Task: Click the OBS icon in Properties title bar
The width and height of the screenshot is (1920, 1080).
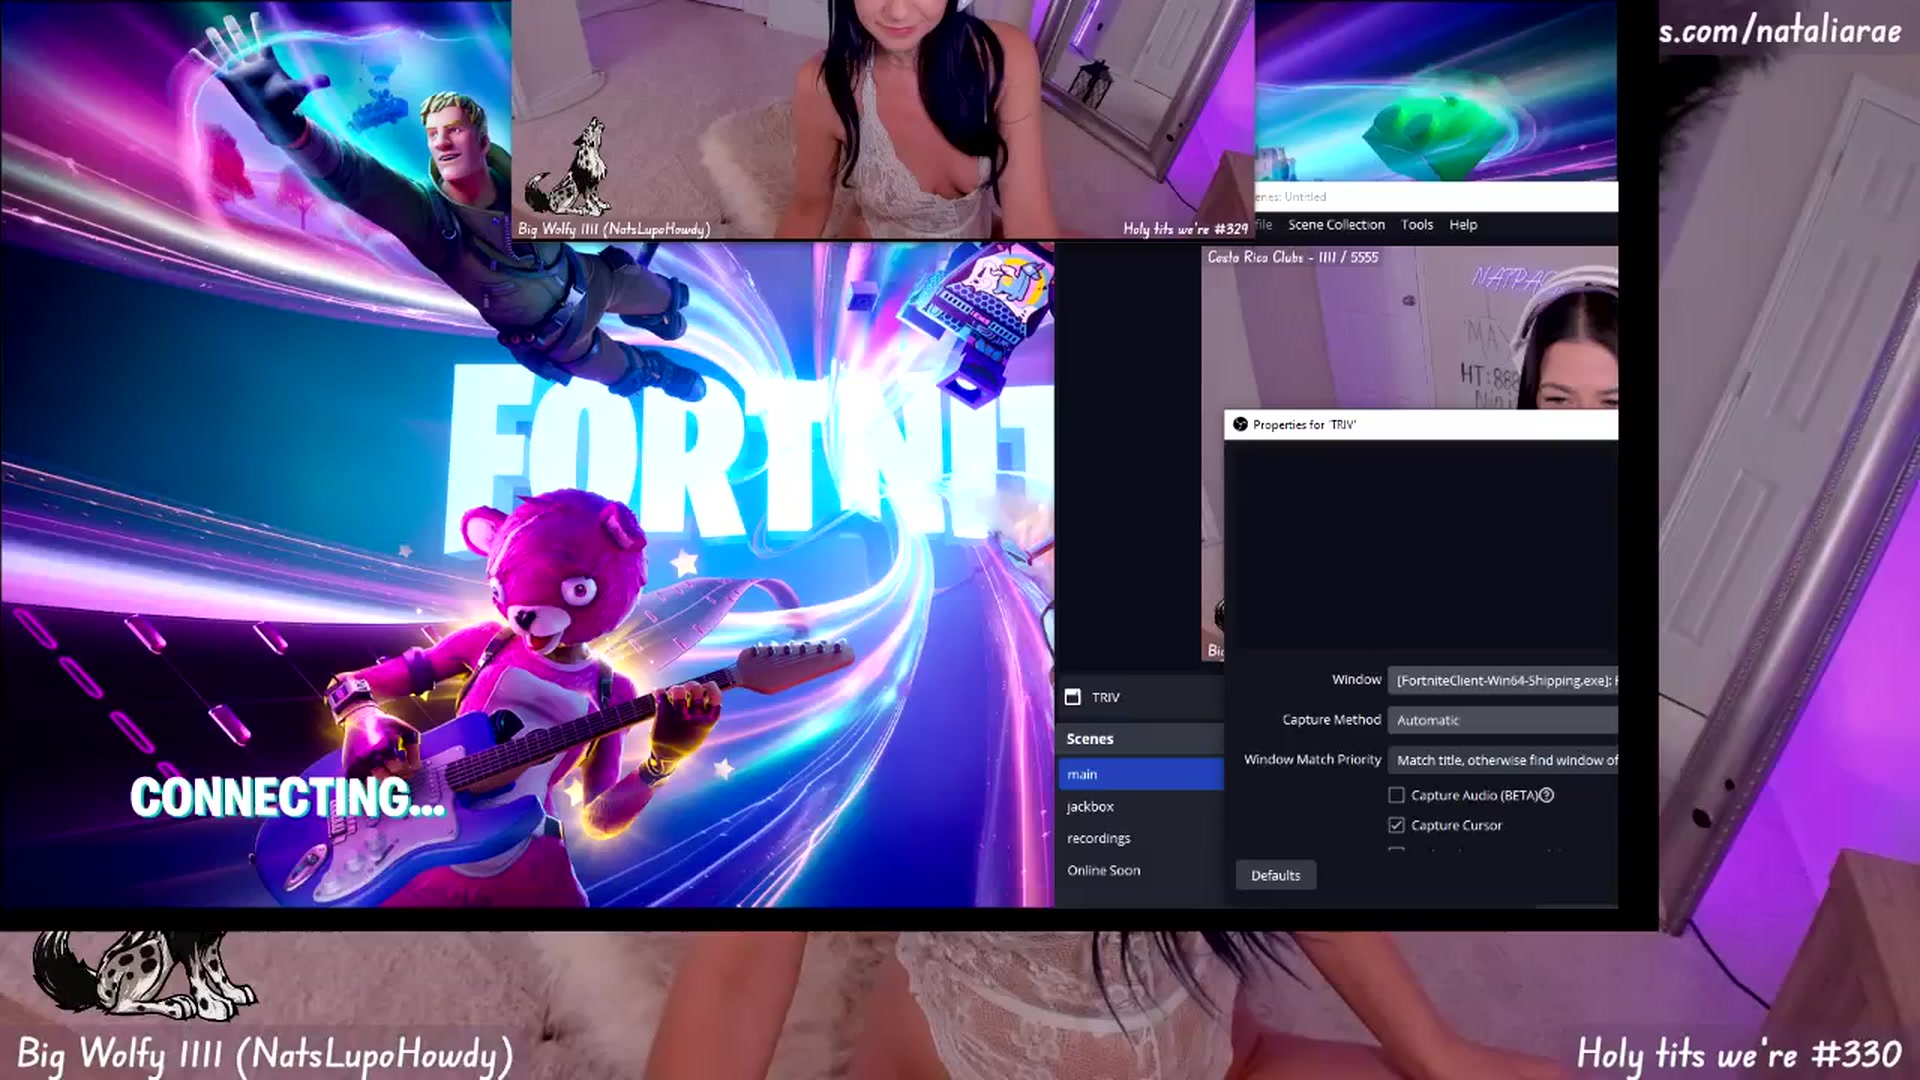Action: pos(1240,425)
